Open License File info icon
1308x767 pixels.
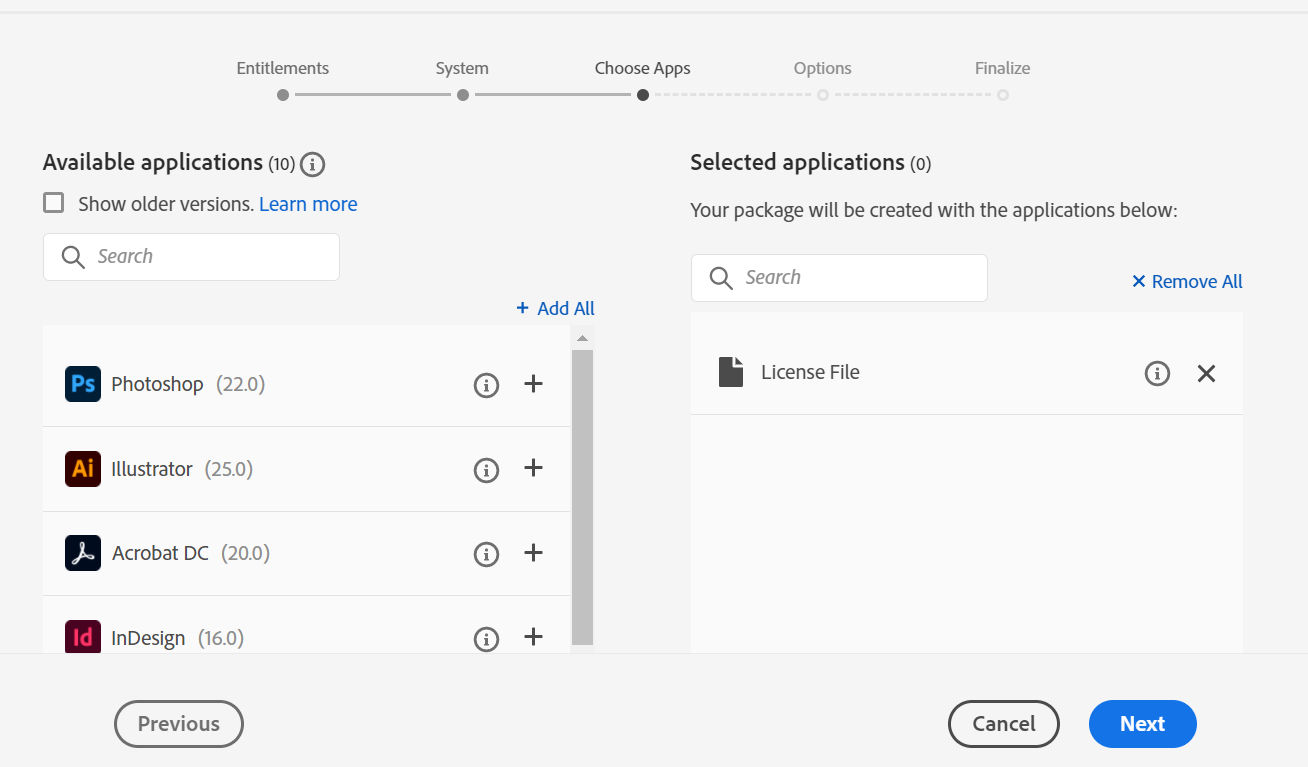coord(1157,373)
